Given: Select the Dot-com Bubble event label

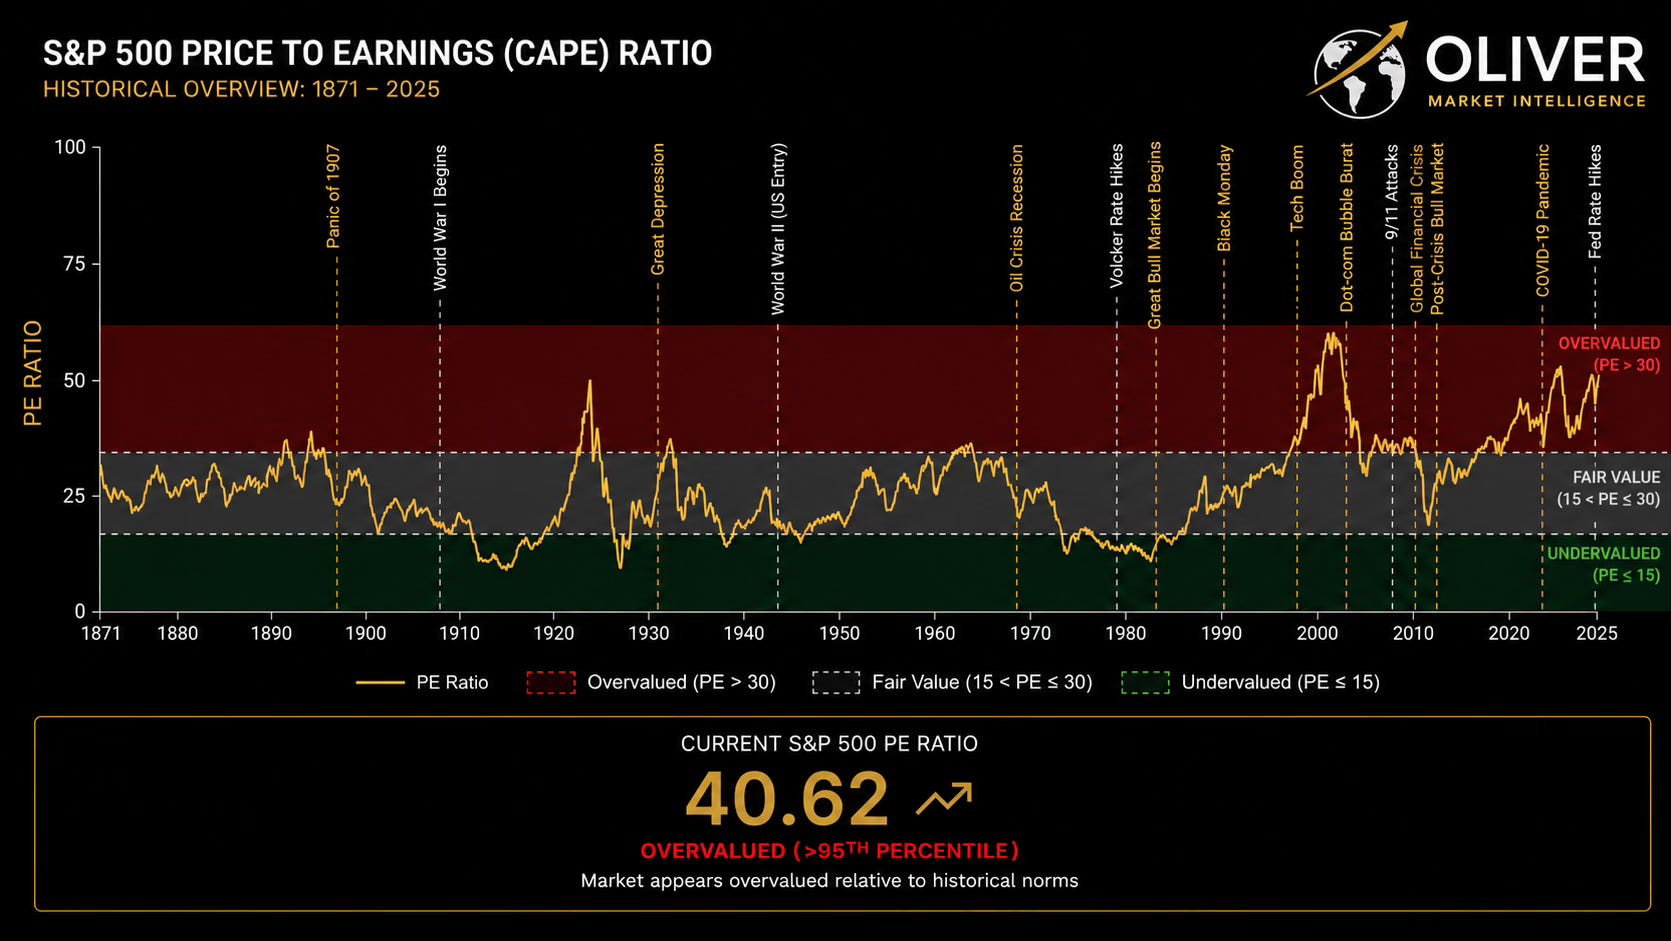Looking at the screenshot, I should (x=1346, y=228).
